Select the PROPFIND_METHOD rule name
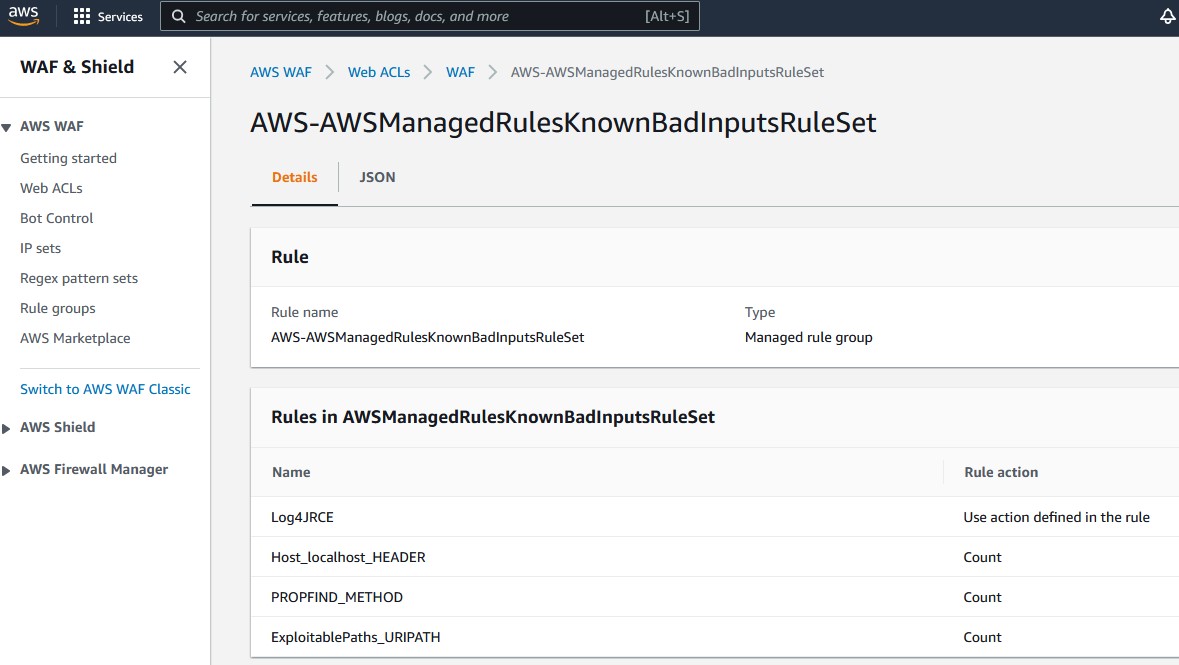 pyautogui.click(x=337, y=597)
